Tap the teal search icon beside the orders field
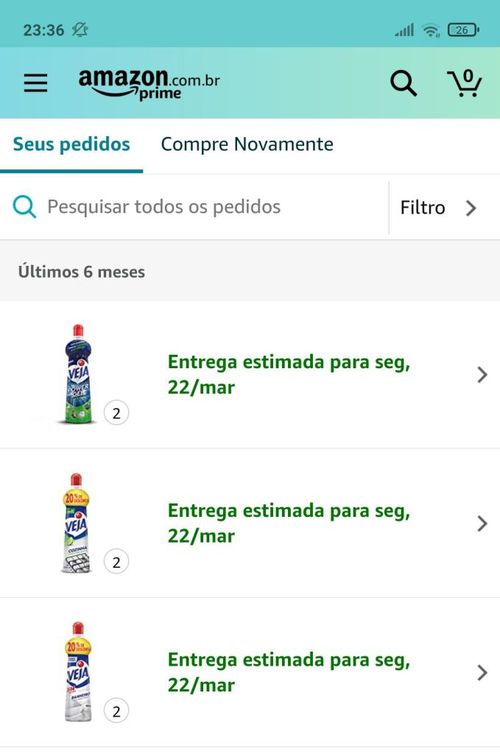Screen dimensions: 500x754 [24, 207]
